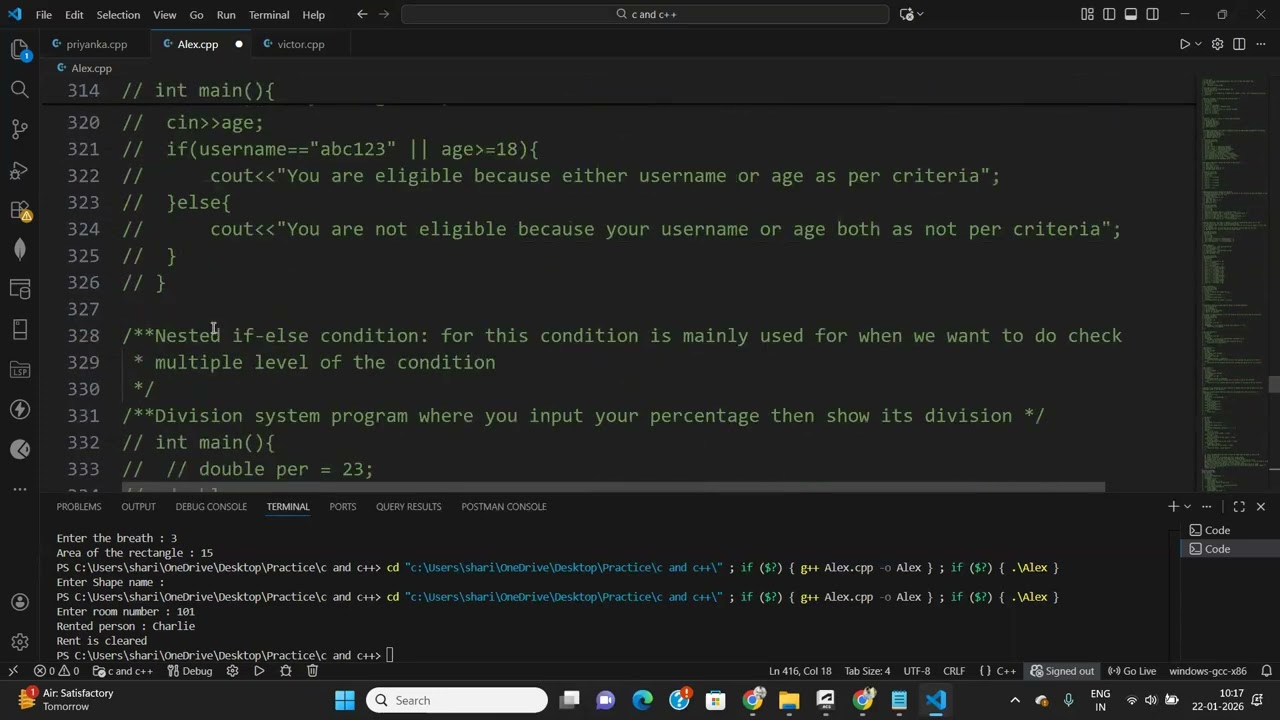Open the Terminal menu
Screen dimensions: 1280x720
tap(269, 14)
